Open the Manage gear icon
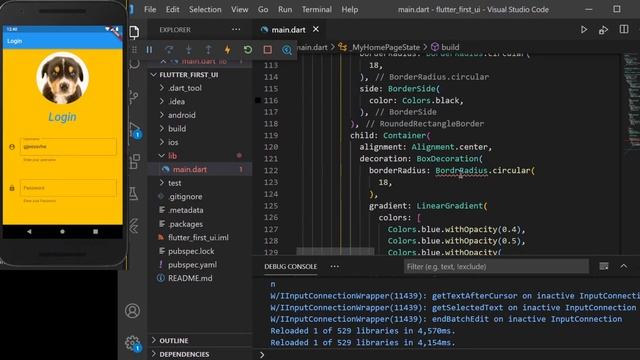 tap(133, 344)
